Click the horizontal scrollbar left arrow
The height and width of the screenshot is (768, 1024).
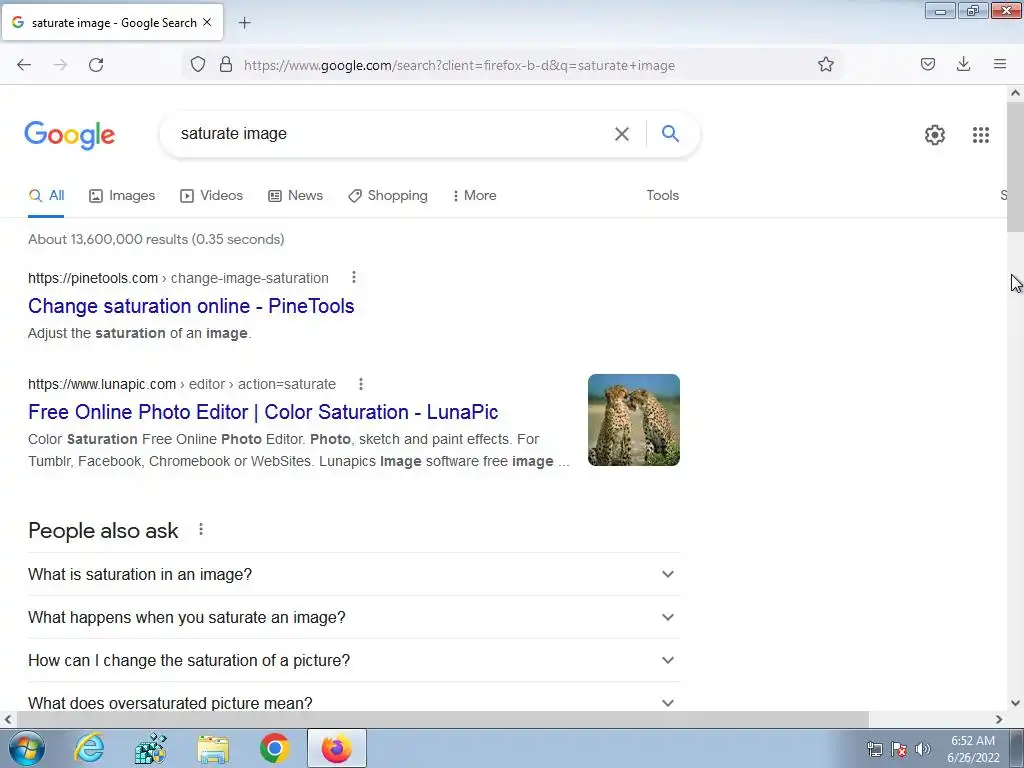pos(8,719)
